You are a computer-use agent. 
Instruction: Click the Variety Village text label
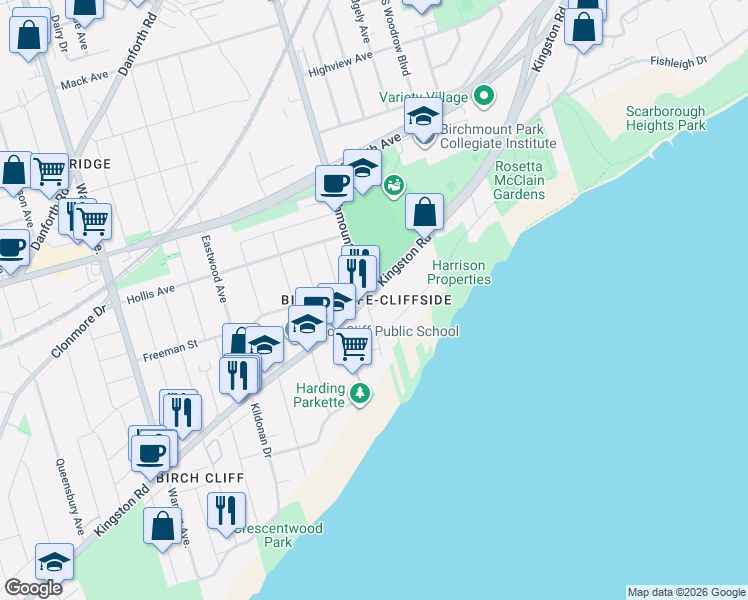click(424, 97)
